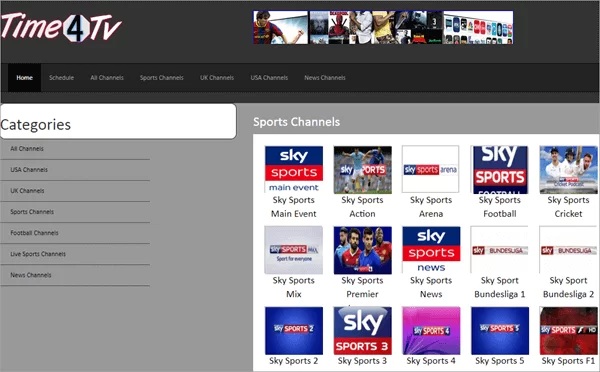Screen dimensions: 600x372
Task: Open the Schedule tab in navigation bar
Action: click(x=61, y=78)
